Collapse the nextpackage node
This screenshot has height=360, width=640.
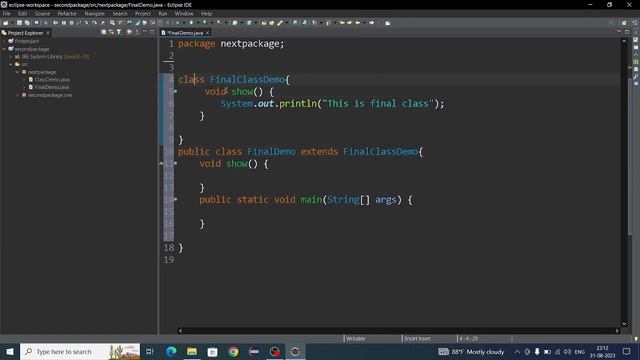point(18,72)
